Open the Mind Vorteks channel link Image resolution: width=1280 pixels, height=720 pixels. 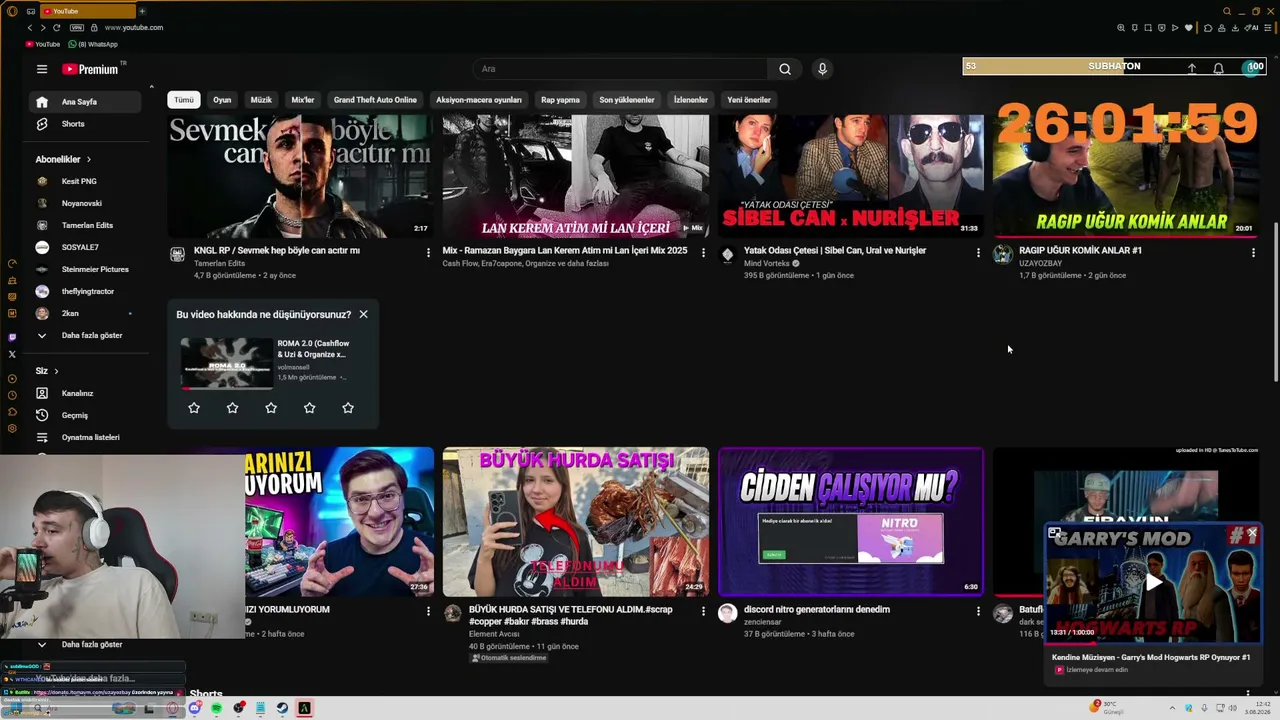(767, 263)
